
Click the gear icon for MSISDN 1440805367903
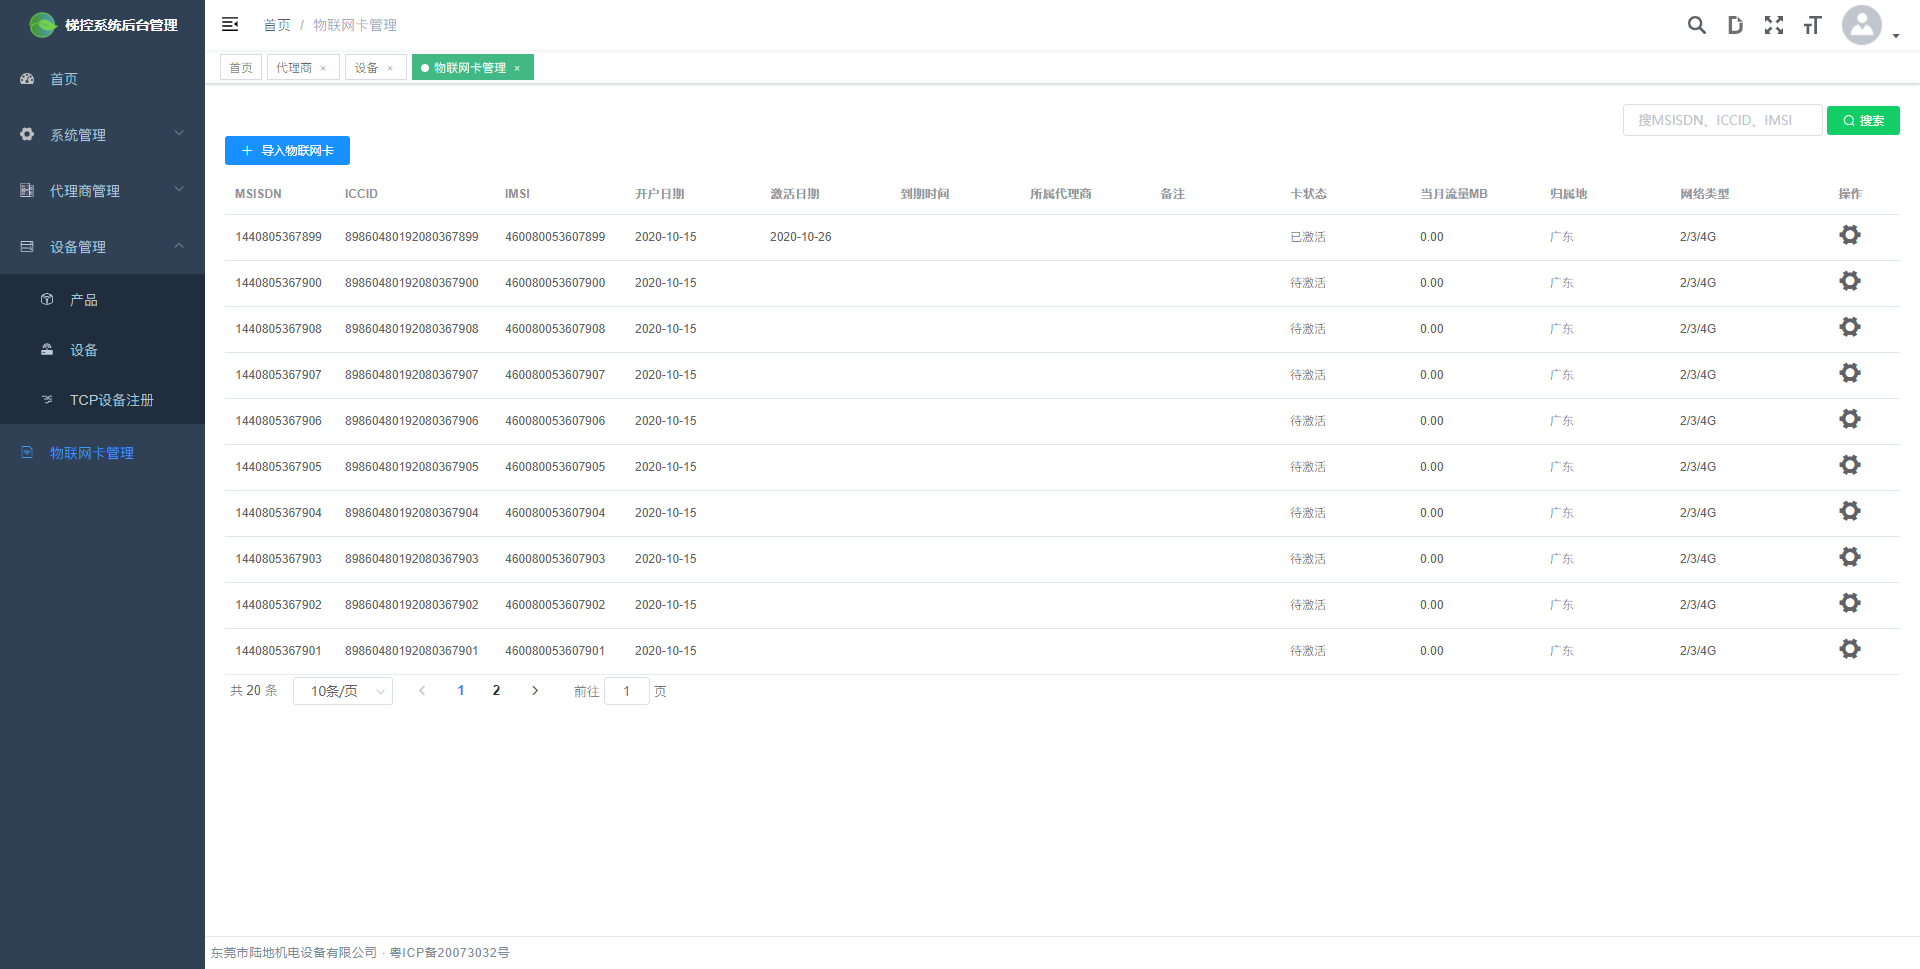coord(1850,557)
